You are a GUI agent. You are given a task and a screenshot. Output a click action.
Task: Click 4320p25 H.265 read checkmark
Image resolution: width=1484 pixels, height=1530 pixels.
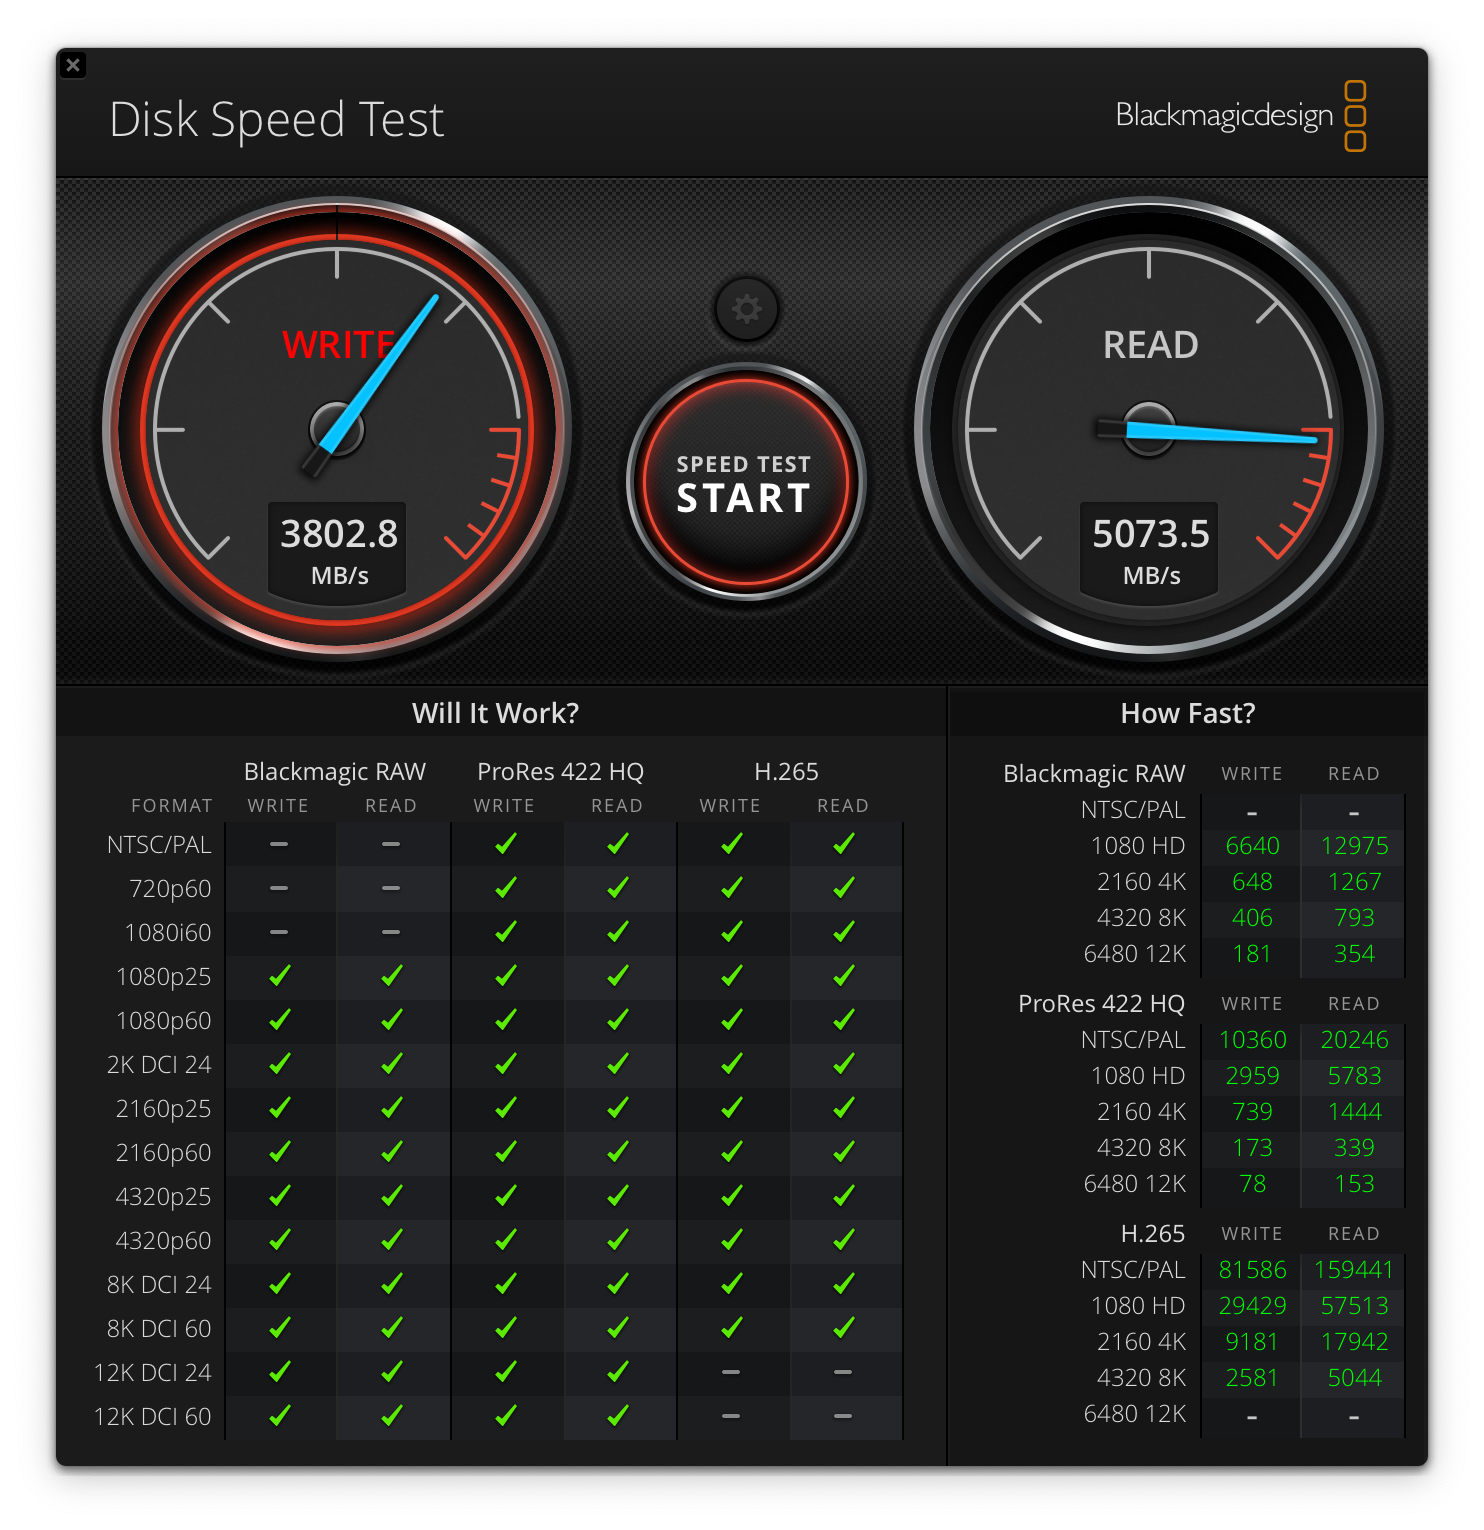click(844, 1196)
